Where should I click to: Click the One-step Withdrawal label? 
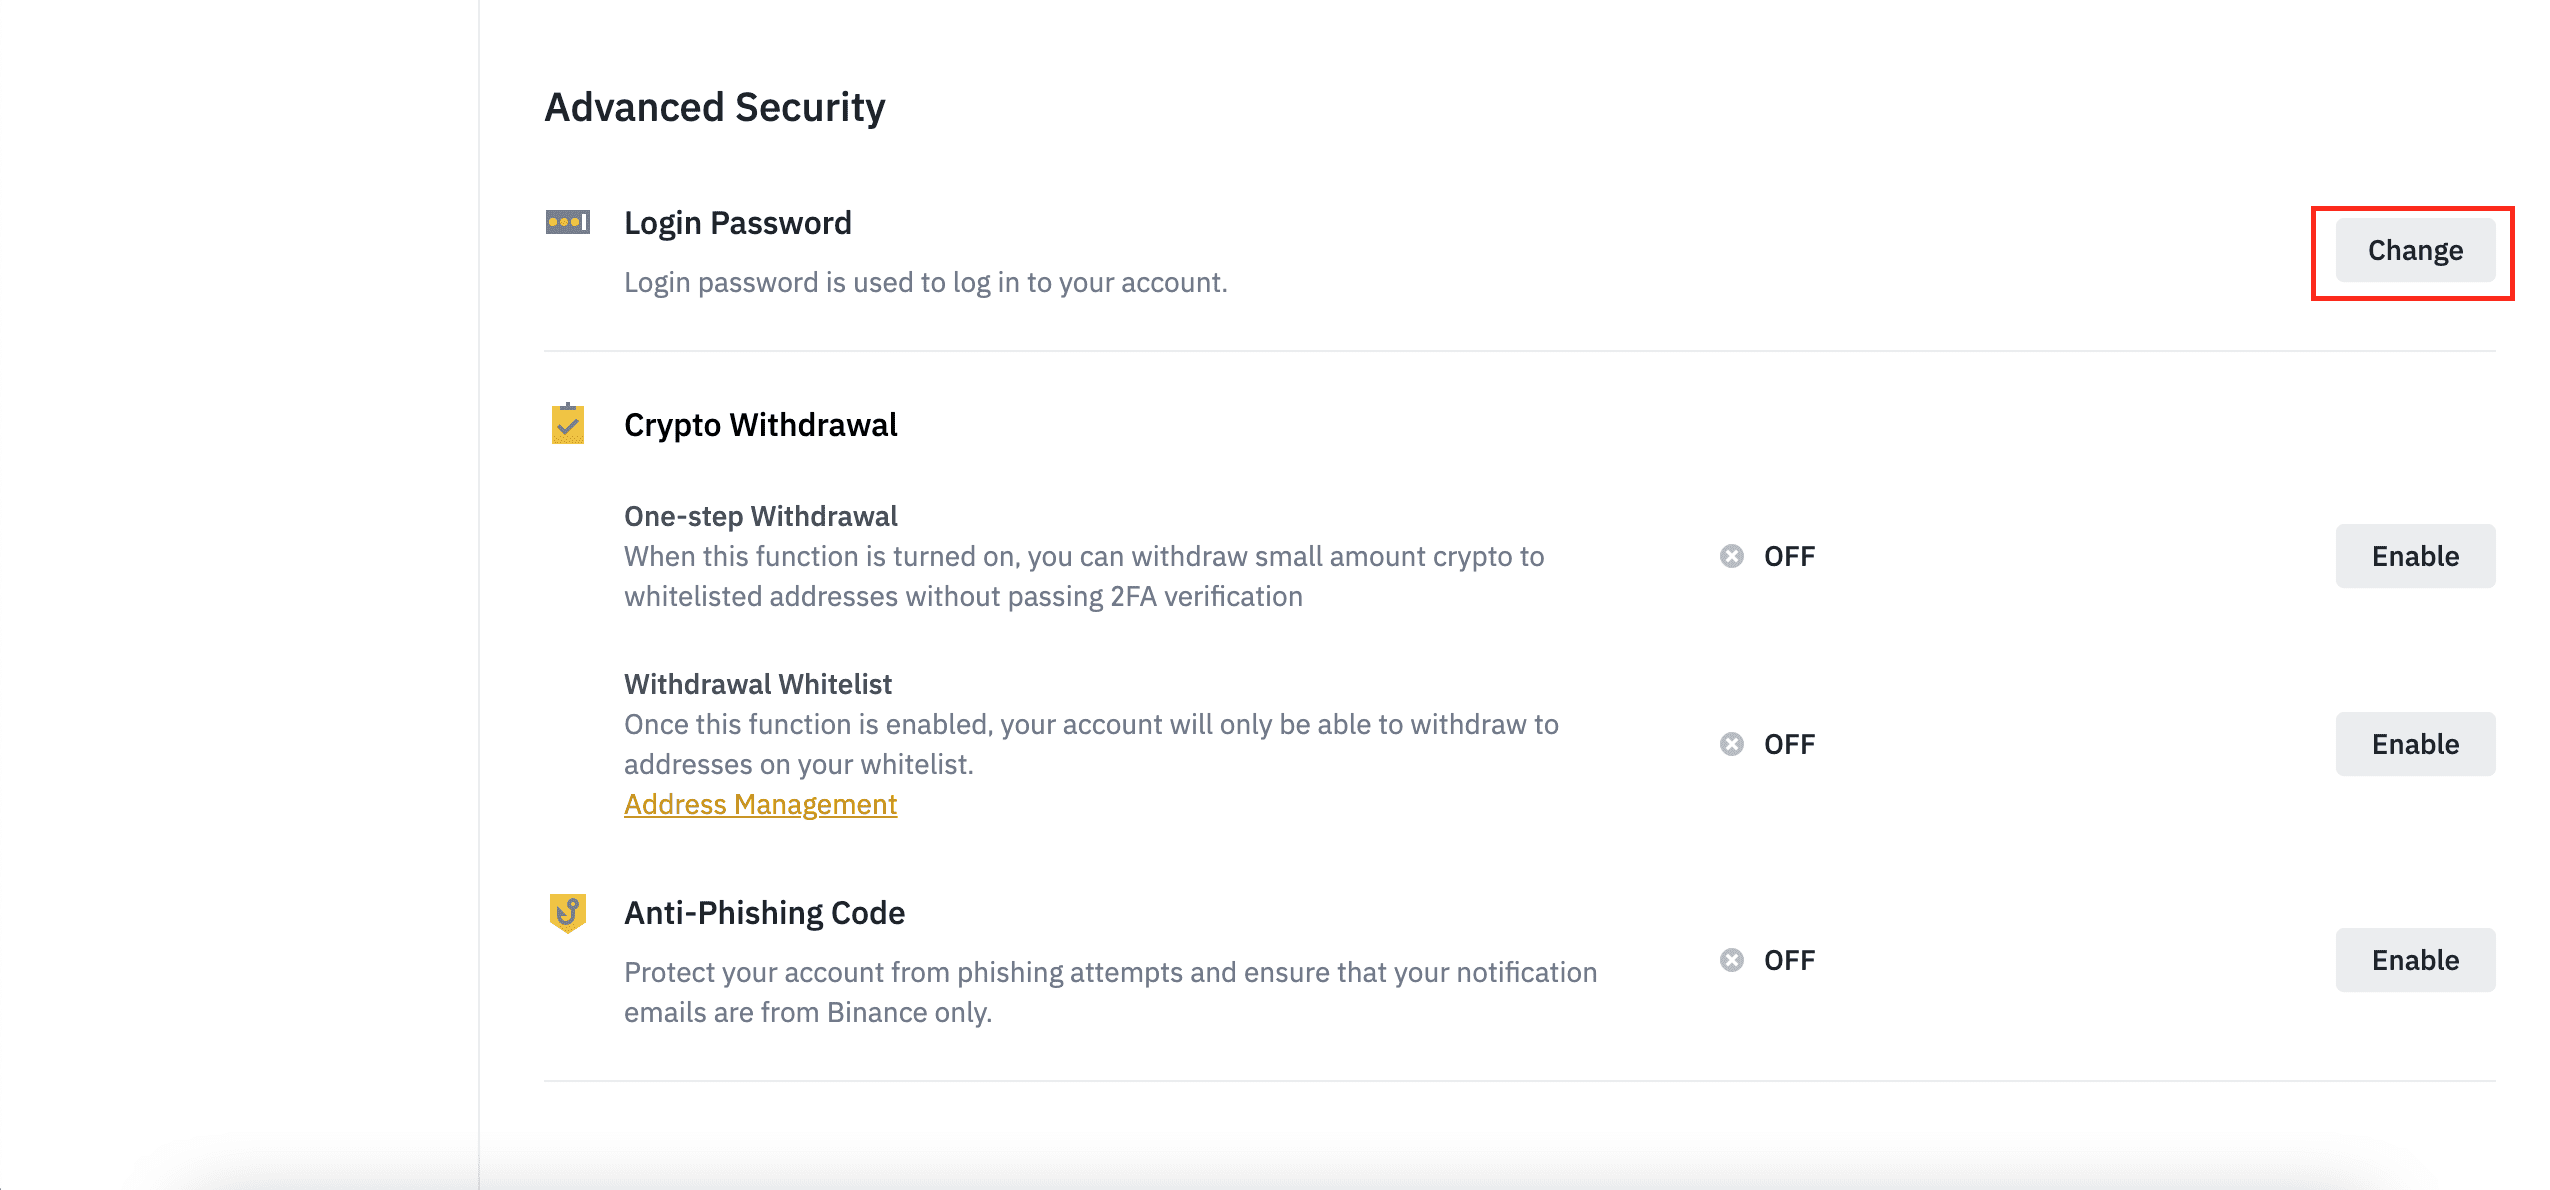click(760, 516)
